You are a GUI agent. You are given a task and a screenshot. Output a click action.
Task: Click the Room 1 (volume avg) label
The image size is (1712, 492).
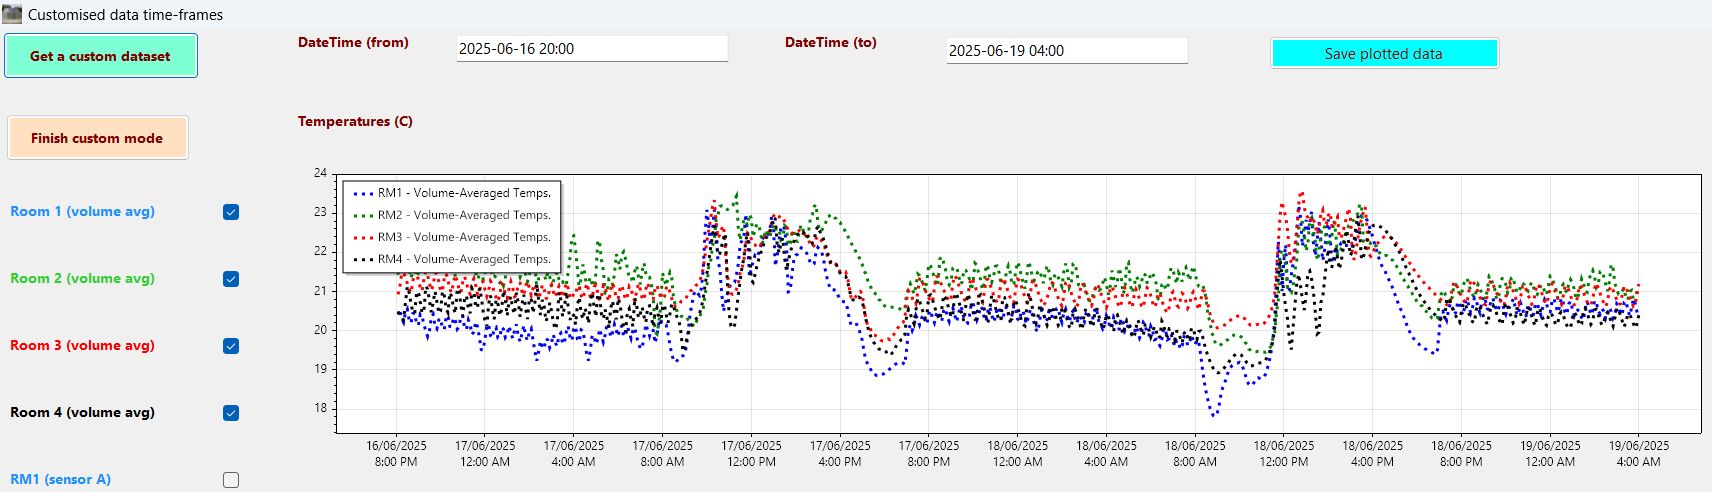click(x=82, y=211)
